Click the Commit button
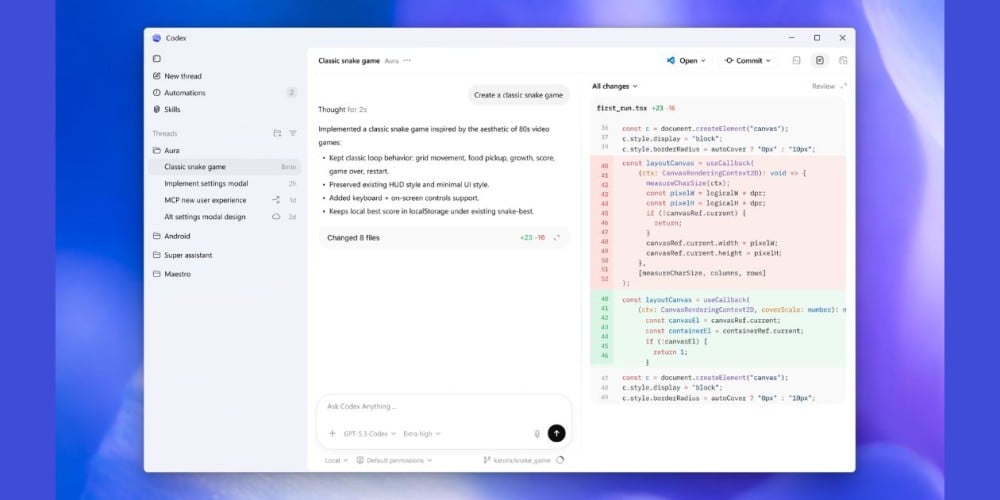Image resolution: width=1000 pixels, height=500 pixels. (748, 61)
